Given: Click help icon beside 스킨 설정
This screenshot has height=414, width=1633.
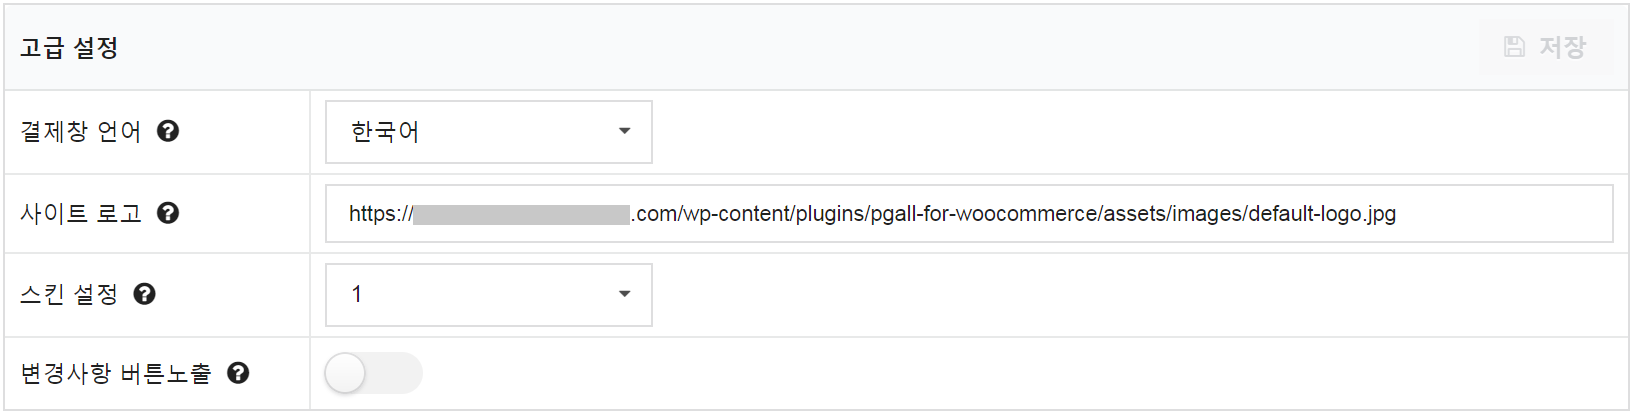Looking at the screenshot, I should coord(144,294).
